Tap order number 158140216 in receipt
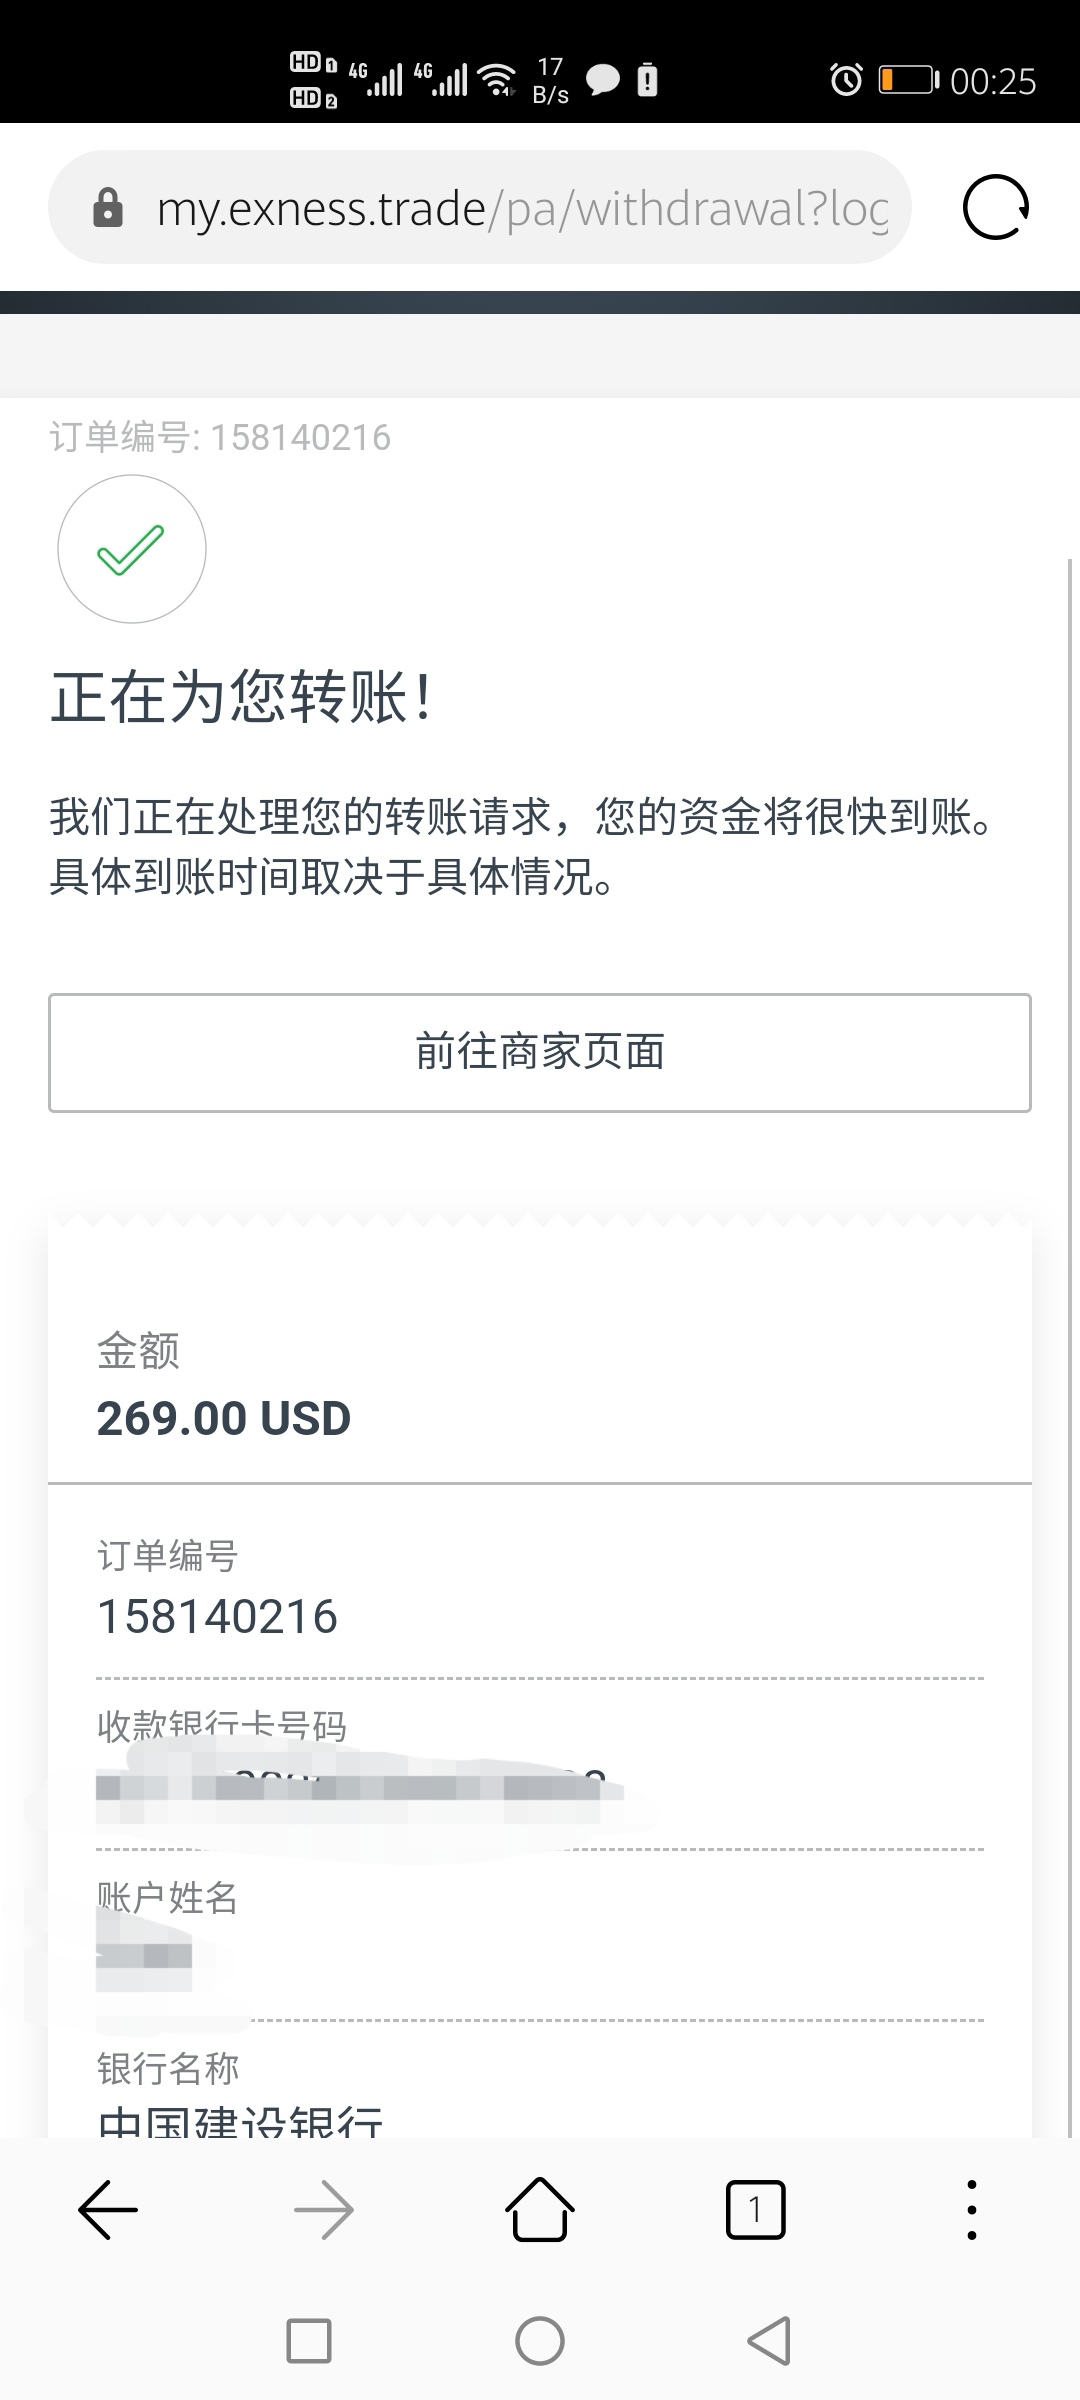Screen dimensions: 1080x2400 pyautogui.click(x=217, y=1617)
